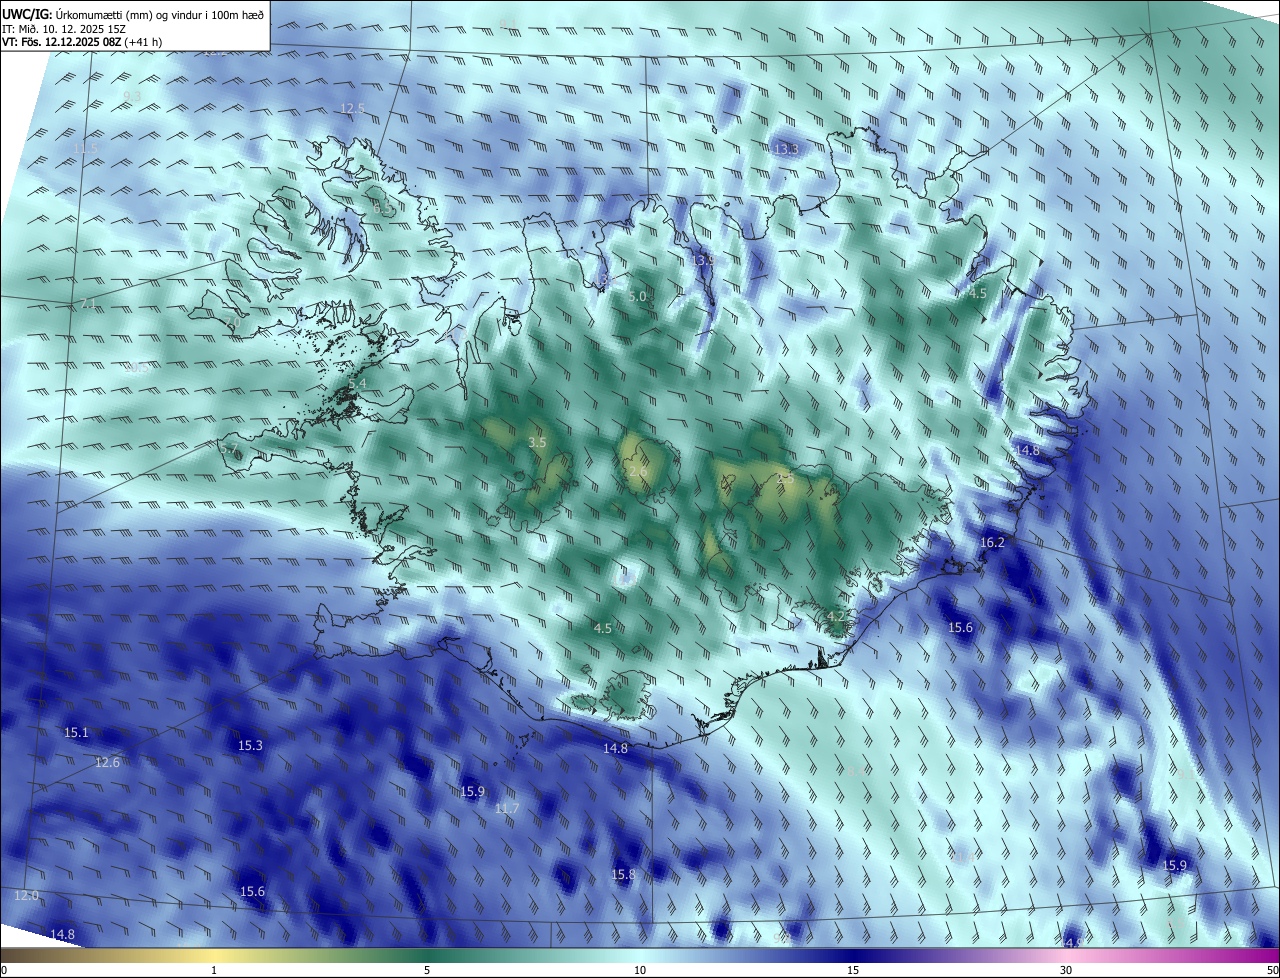Click the '15.8' value over the ocean
Screen dimensions: 1280x978
pyautogui.click(x=623, y=875)
